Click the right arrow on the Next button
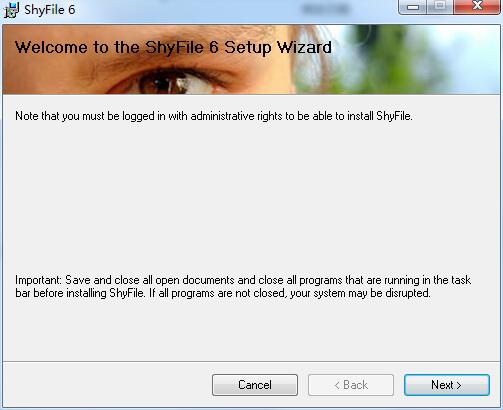Image resolution: width=503 pixels, height=410 pixels. coord(459,385)
